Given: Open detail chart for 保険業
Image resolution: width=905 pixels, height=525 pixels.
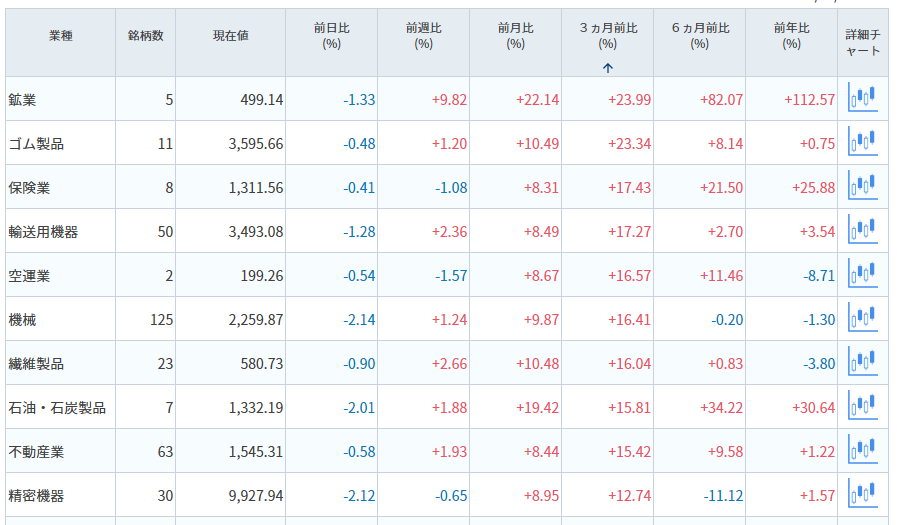Looking at the screenshot, I should pyautogui.click(x=863, y=185).
